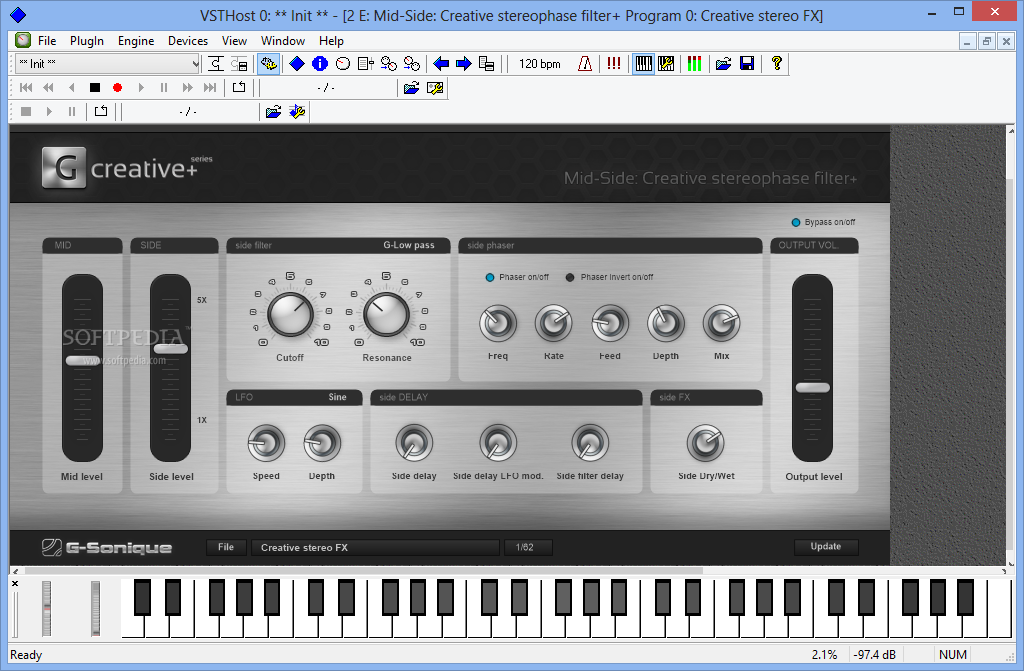Image resolution: width=1024 pixels, height=671 pixels.
Task: Open plugin info via blue 'i' icon
Action: click(x=320, y=63)
